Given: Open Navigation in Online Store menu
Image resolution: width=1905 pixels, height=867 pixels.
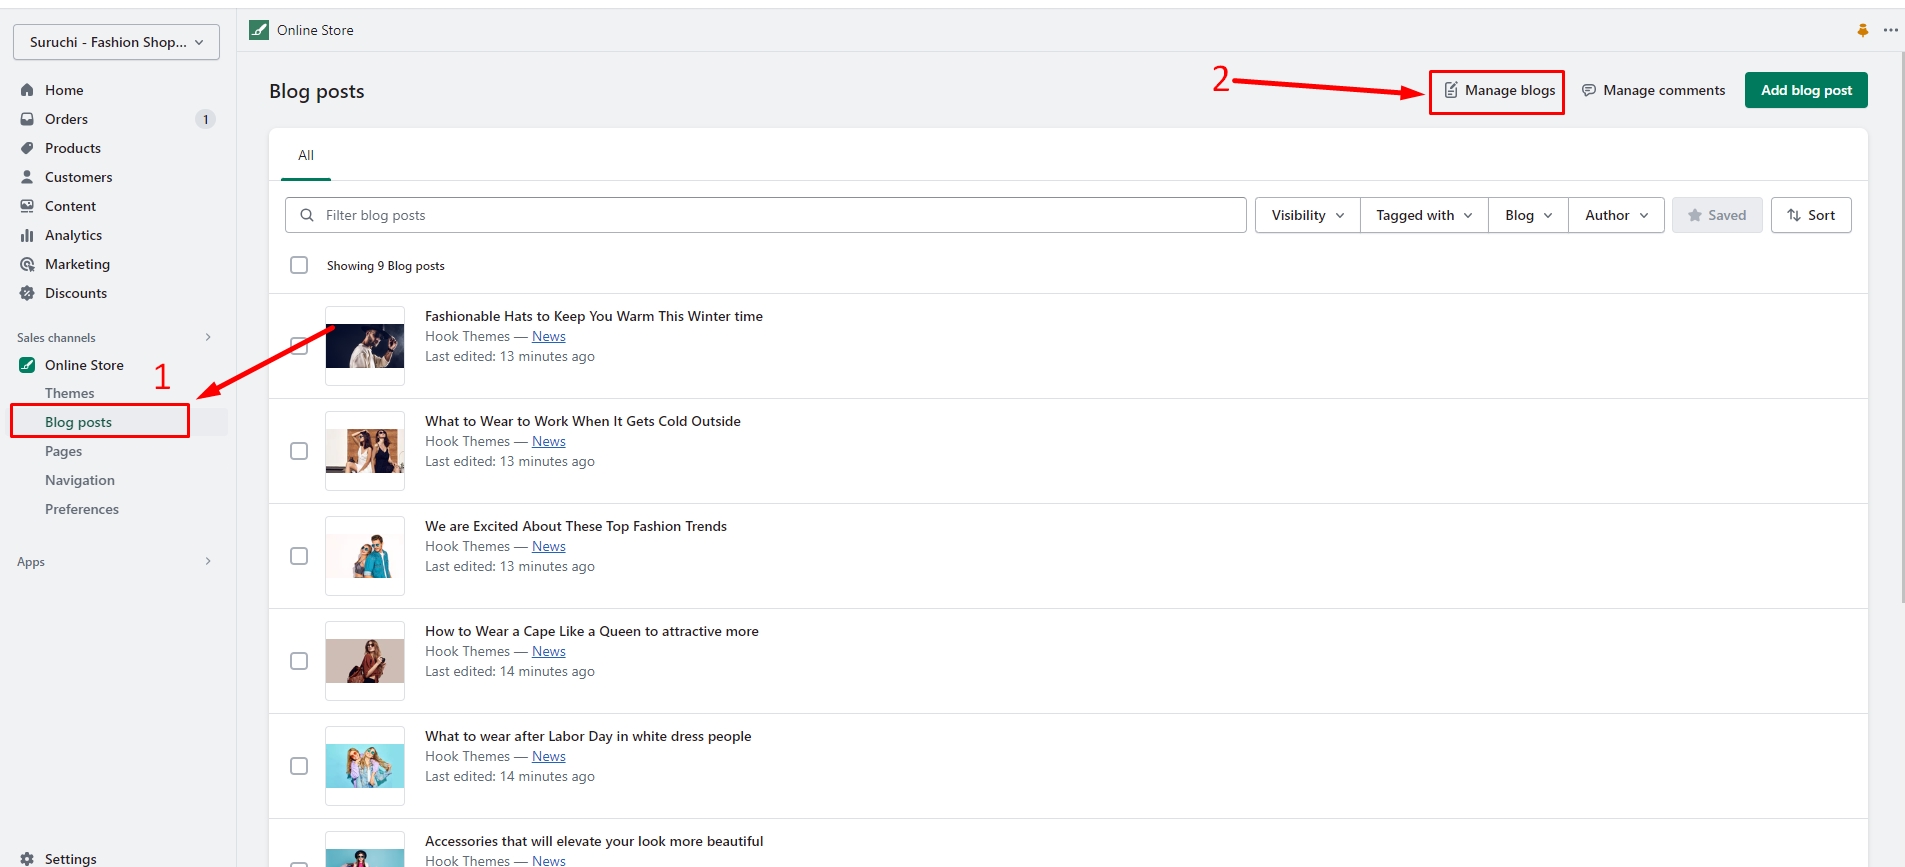Looking at the screenshot, I should coord(80,480).
